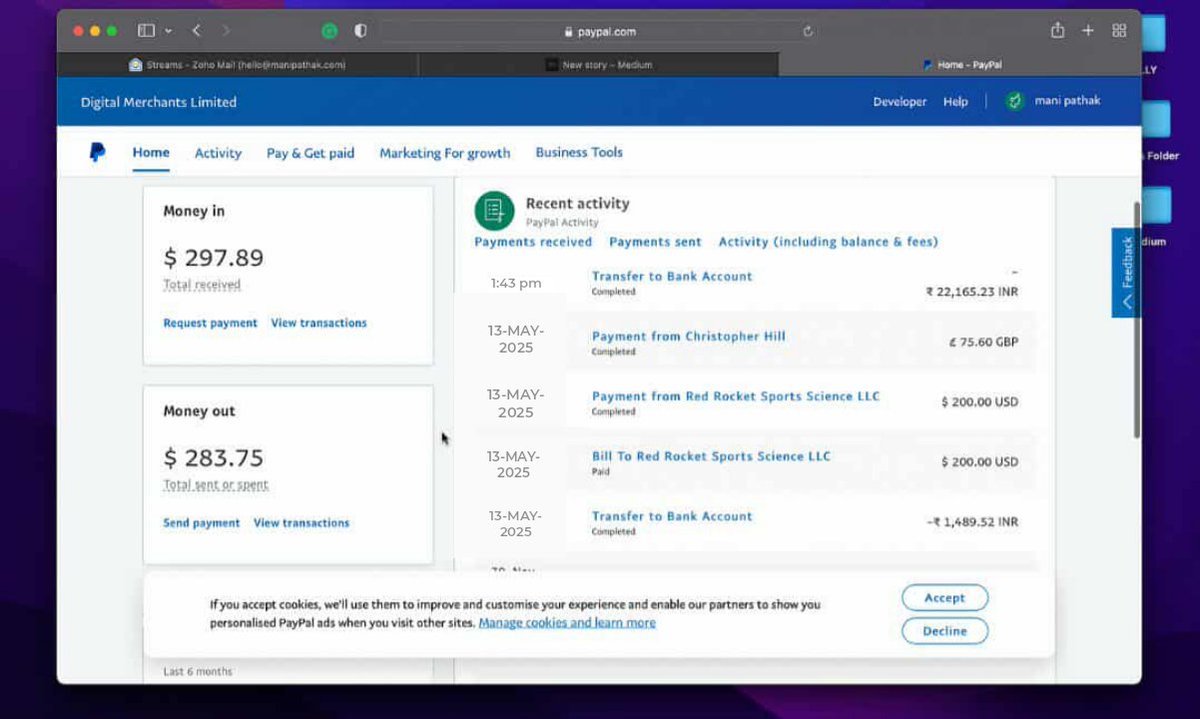The width and height of the screenshot is (1200, 719).
Task: Open Payment from Christopher Hill
Action: point(689,336)
